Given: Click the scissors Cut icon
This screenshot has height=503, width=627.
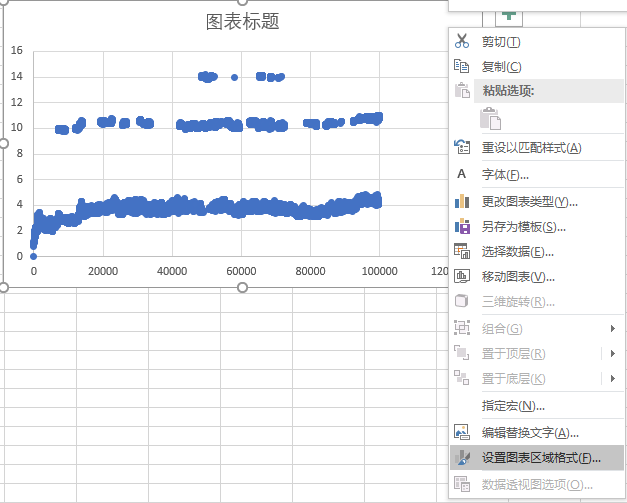Looking at the screenshot, I should [462, 41].
